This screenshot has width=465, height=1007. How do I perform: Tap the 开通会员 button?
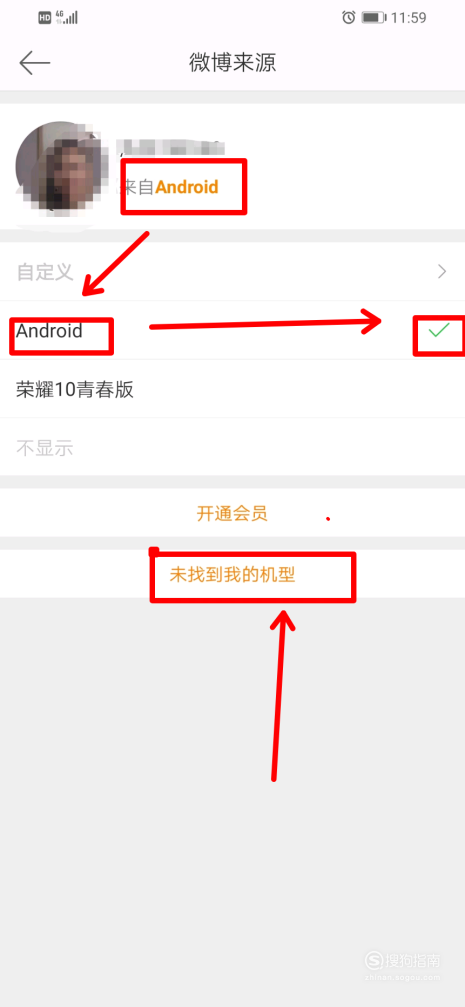[232, 513]
